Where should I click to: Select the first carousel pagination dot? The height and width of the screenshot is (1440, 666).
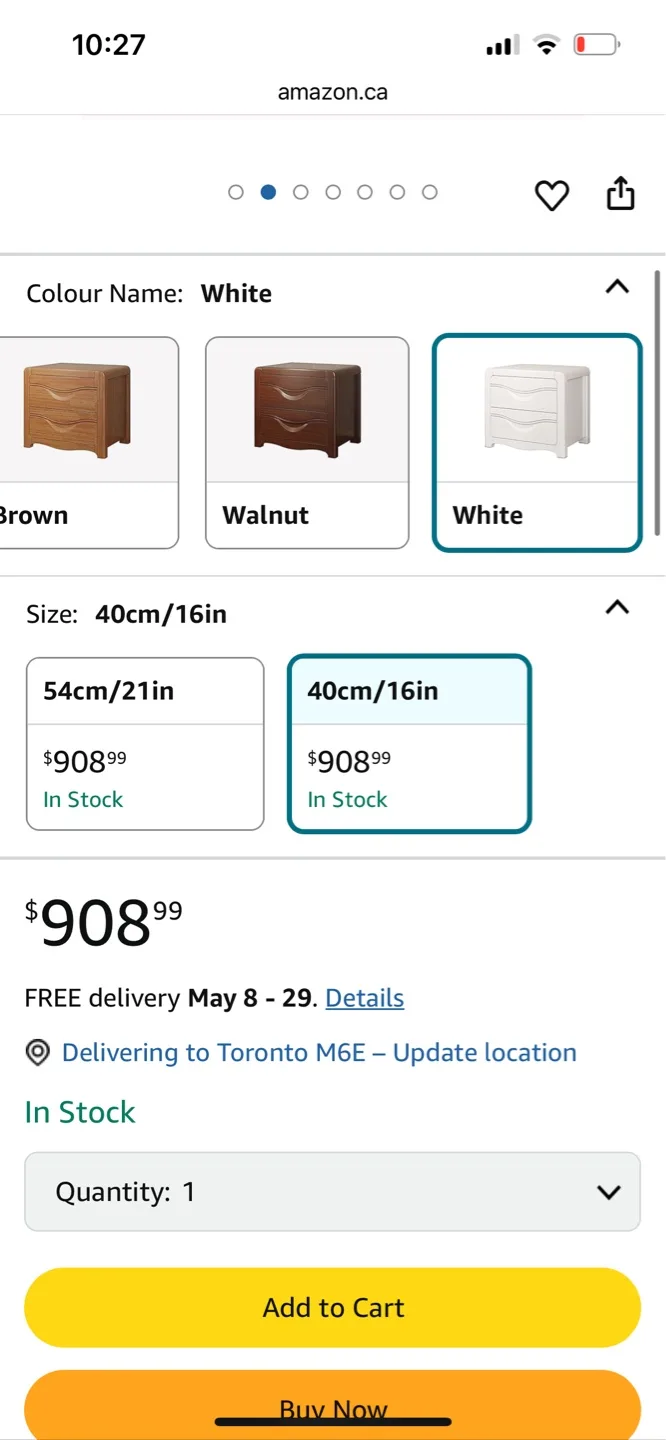click(x=236, y=192)
